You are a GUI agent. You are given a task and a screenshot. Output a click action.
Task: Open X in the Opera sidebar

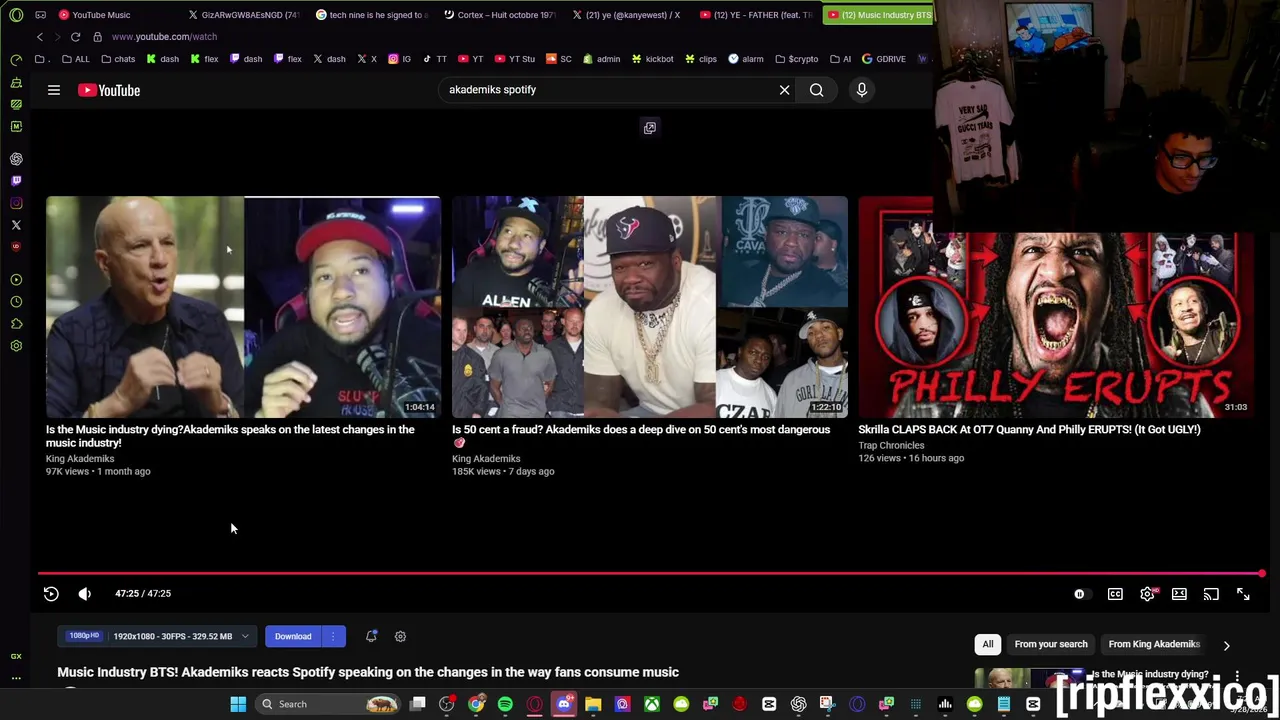point(16,225)
